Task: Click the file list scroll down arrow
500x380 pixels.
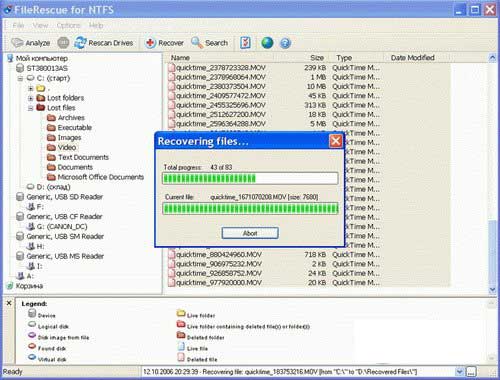Action: (492, 290)
